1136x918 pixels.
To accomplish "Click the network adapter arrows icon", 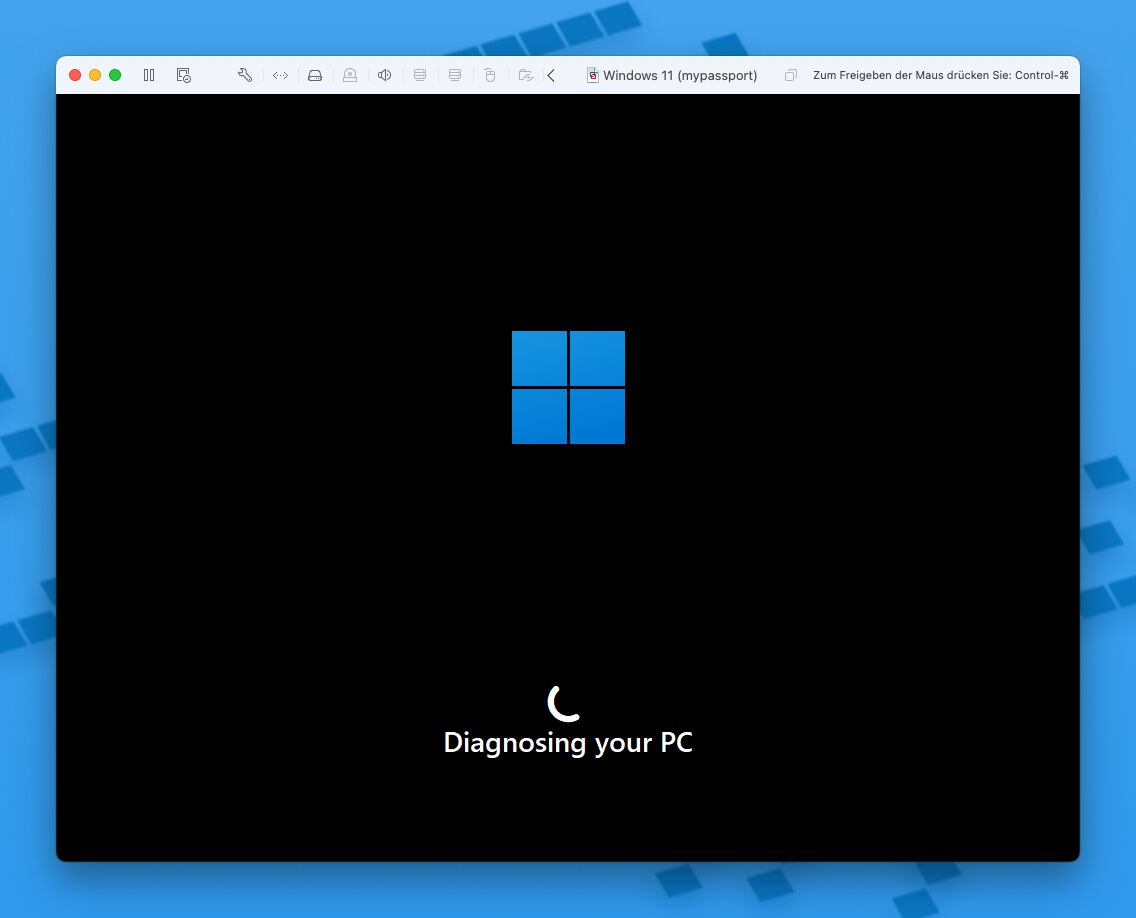I will [280, 75].
